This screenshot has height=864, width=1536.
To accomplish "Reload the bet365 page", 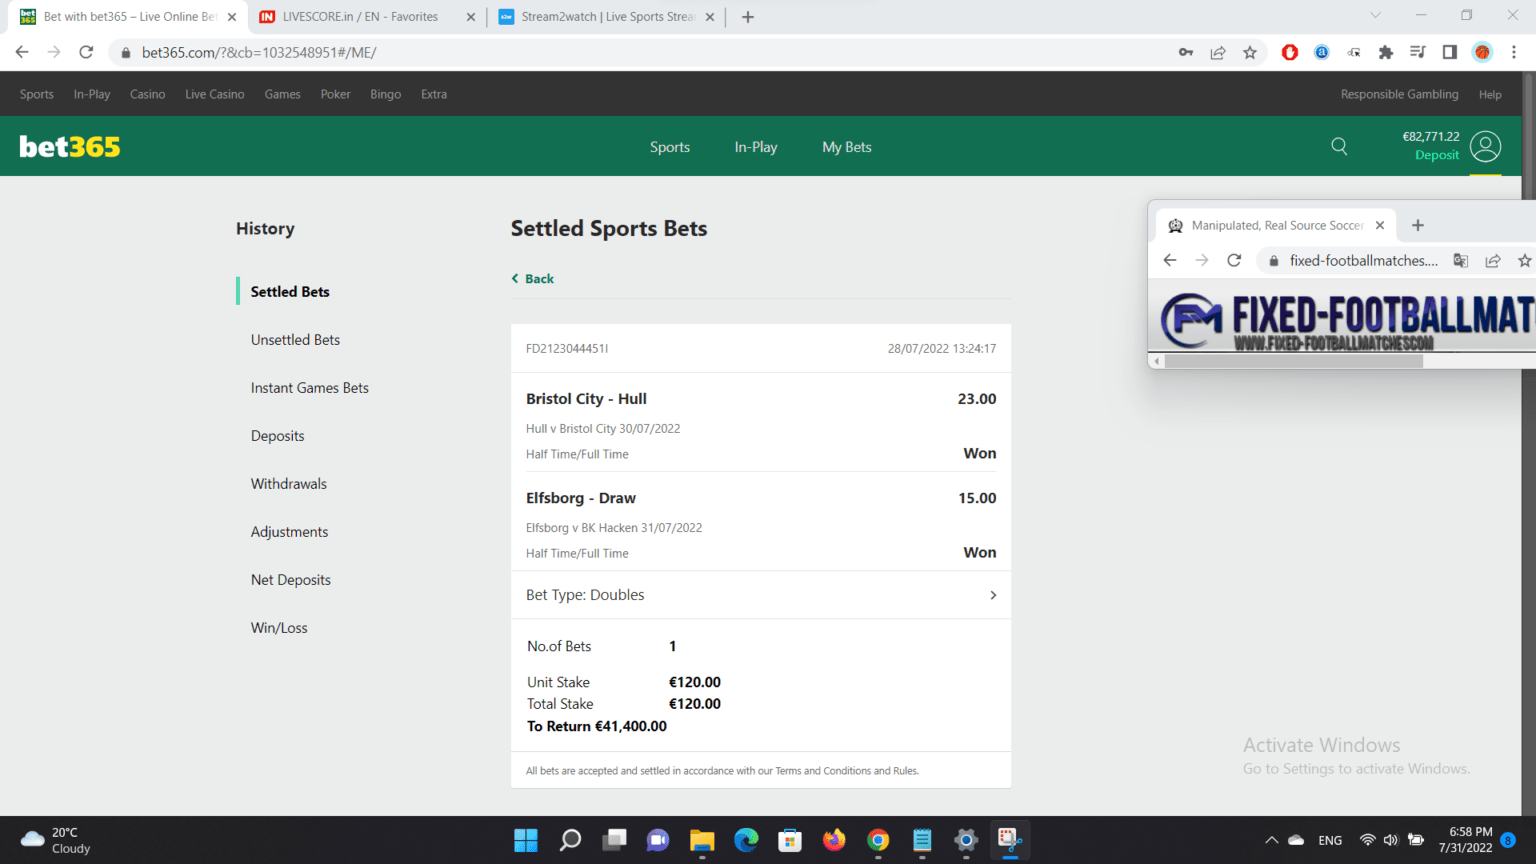I will (86, 52).
